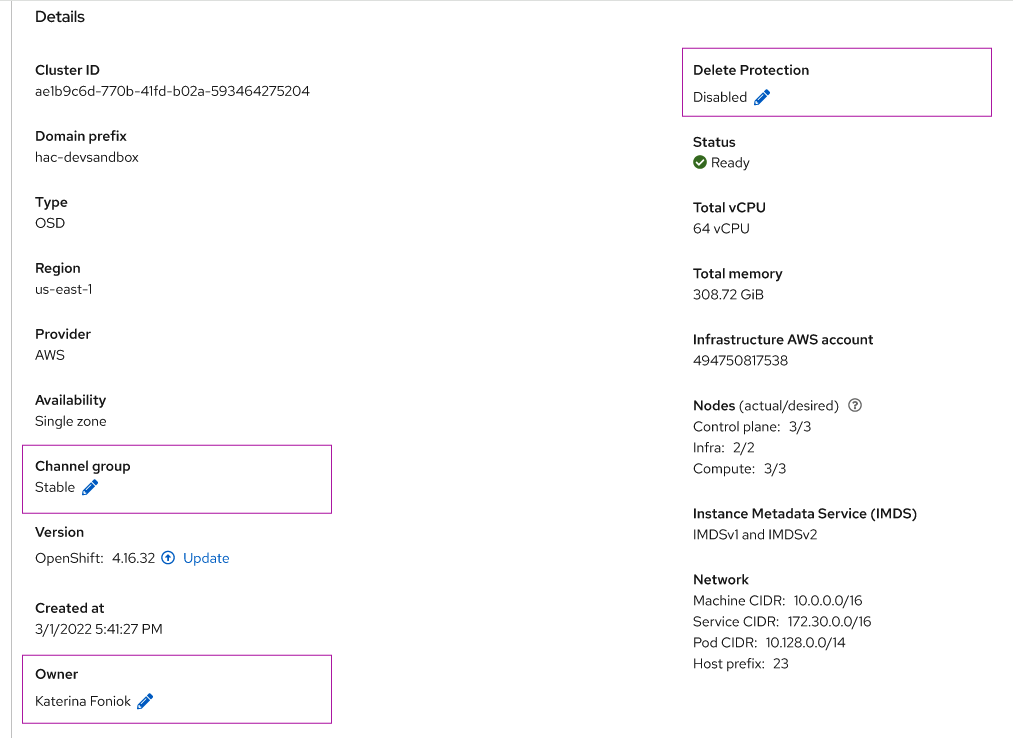Viewport: 1013px width, 738px height.
Task: Select the hac-devsandbox domain prefix text
Action: pyautogui.click(x=87, y=157)
